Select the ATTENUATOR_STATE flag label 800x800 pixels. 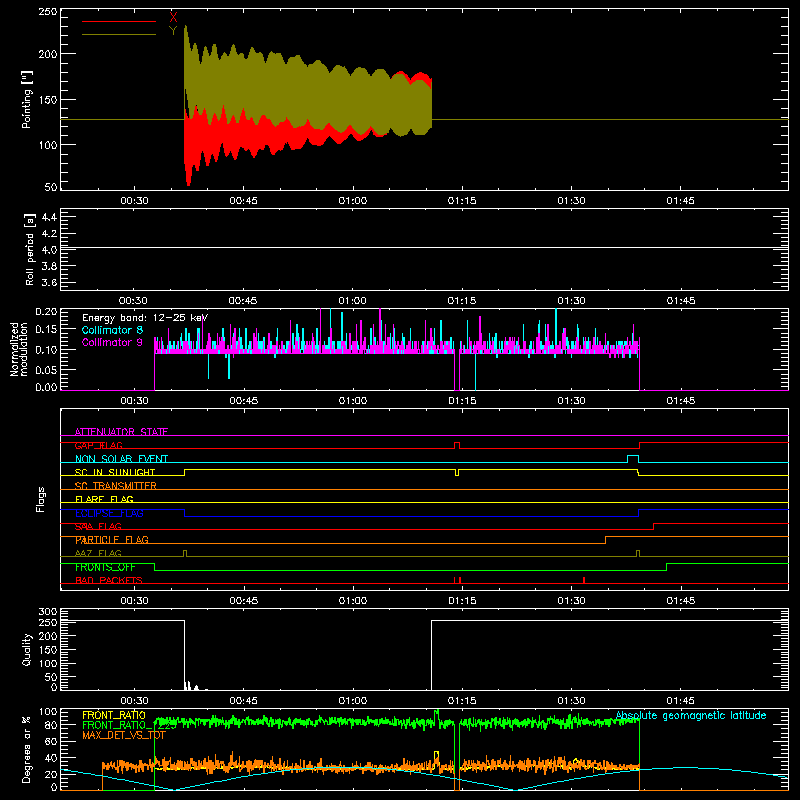pos(121,432)
